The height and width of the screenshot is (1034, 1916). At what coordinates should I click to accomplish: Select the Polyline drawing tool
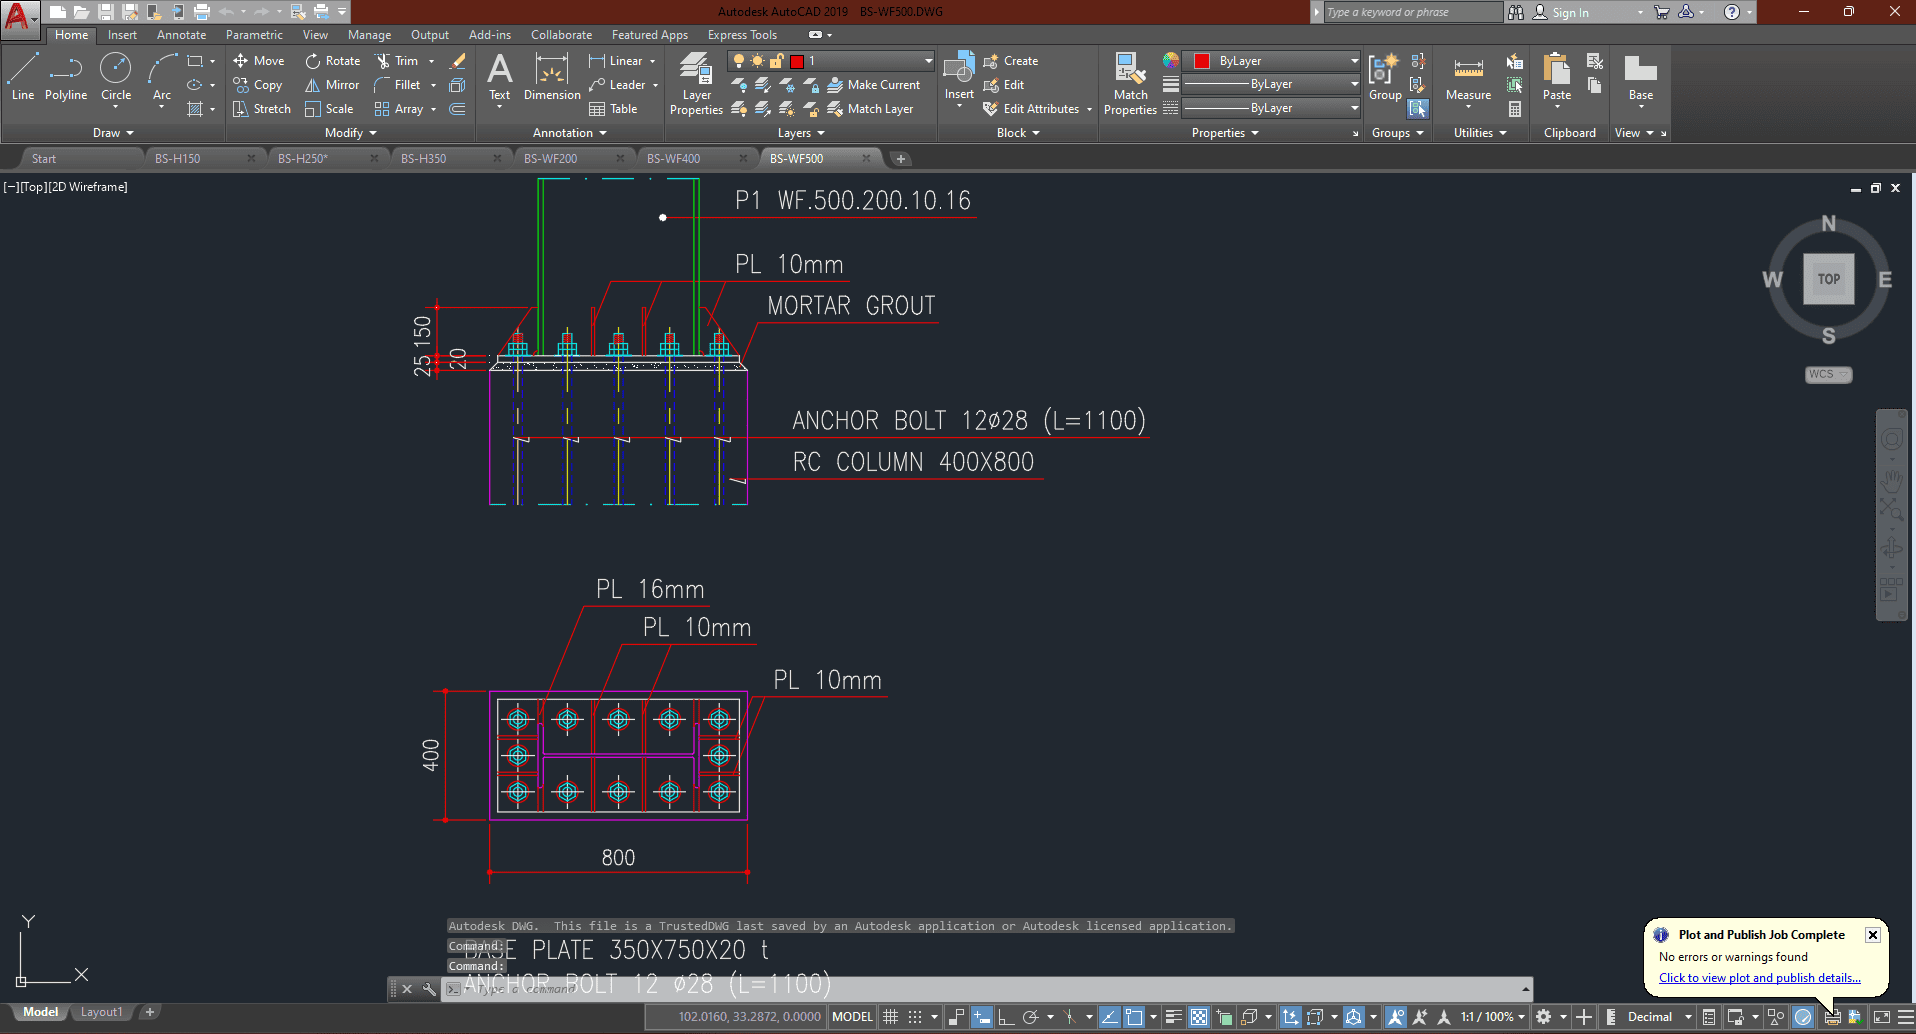click(x=66, y=77)
